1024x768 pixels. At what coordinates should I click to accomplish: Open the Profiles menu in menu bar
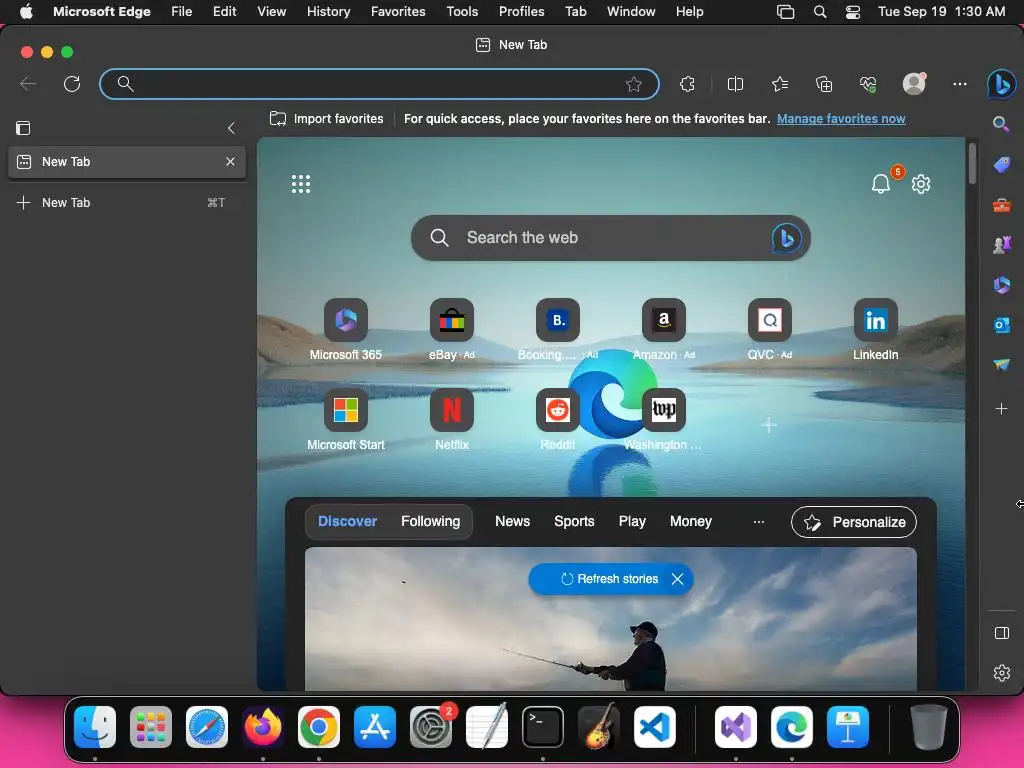[521, 12]
